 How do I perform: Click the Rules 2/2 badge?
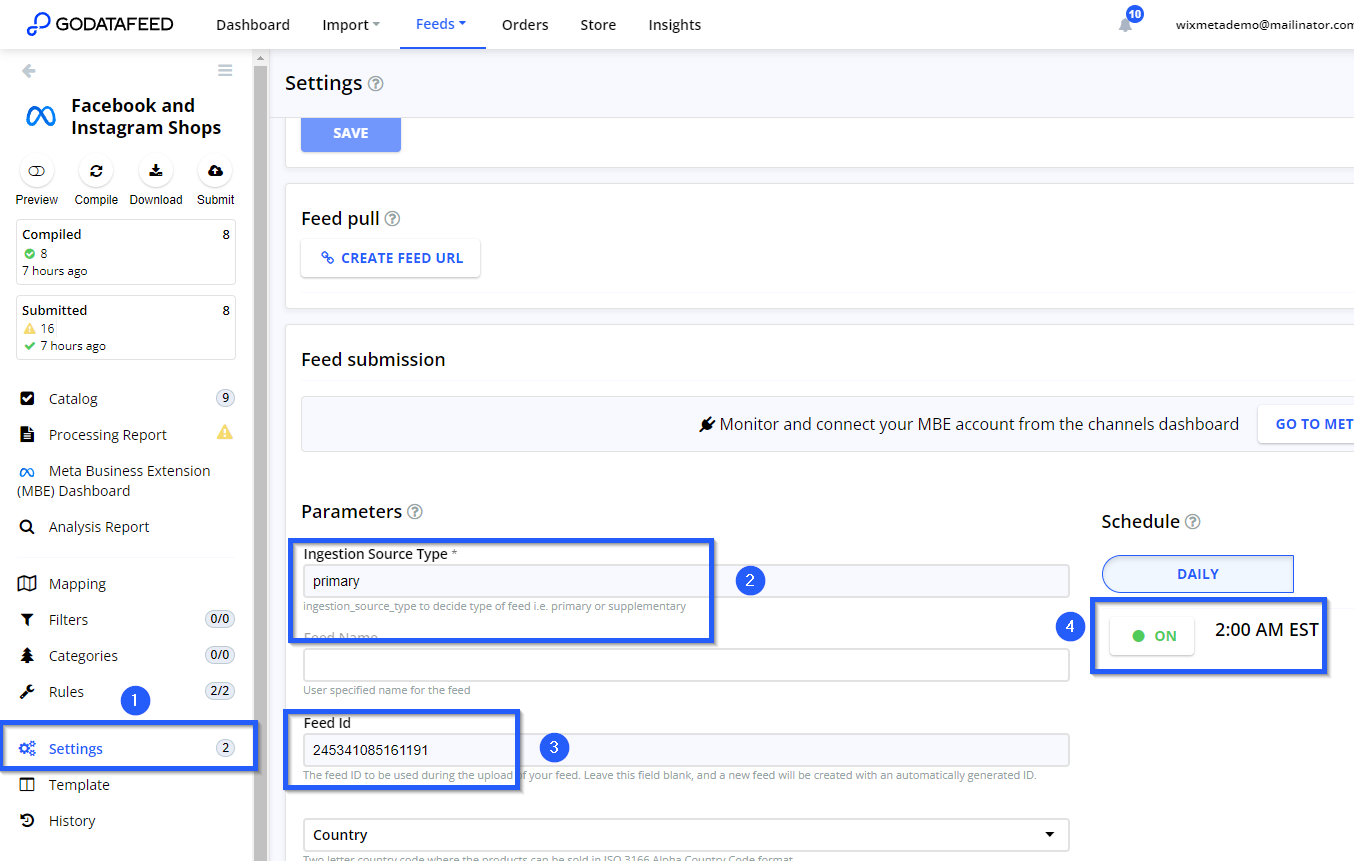tap(220, 691)
